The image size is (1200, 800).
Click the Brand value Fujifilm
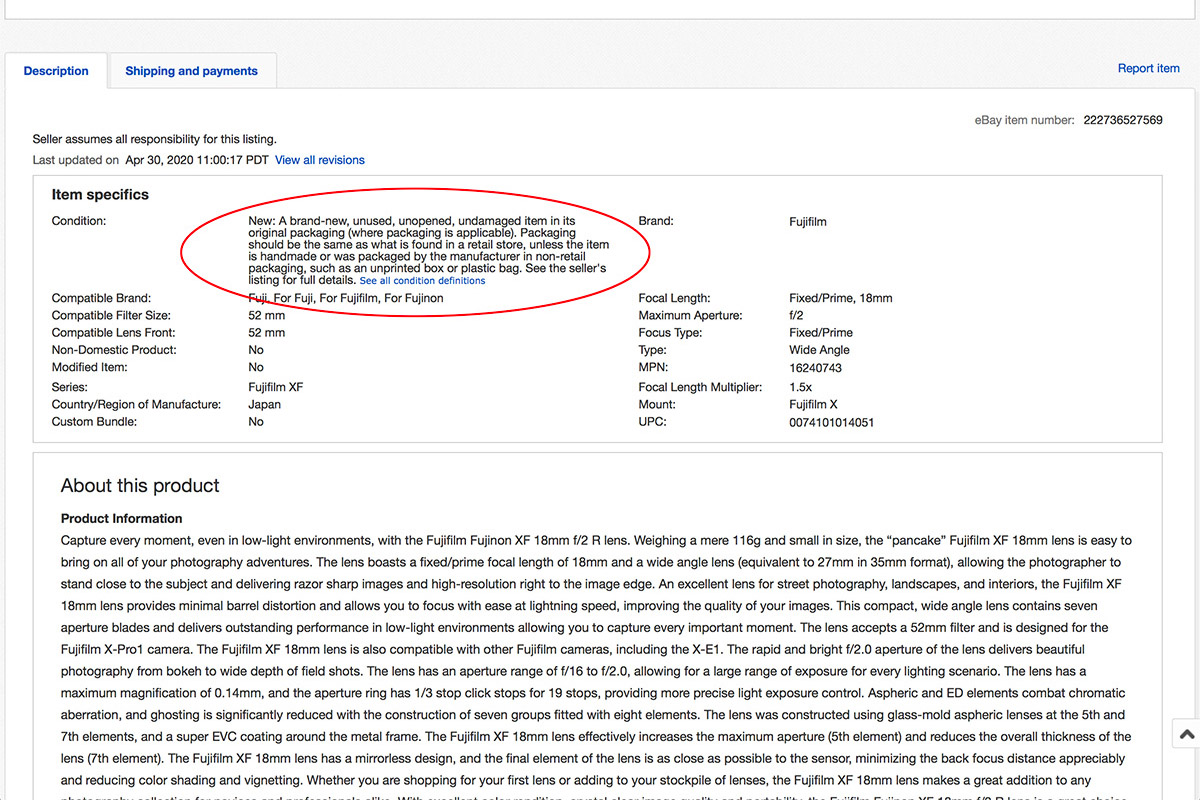(808, 222)
